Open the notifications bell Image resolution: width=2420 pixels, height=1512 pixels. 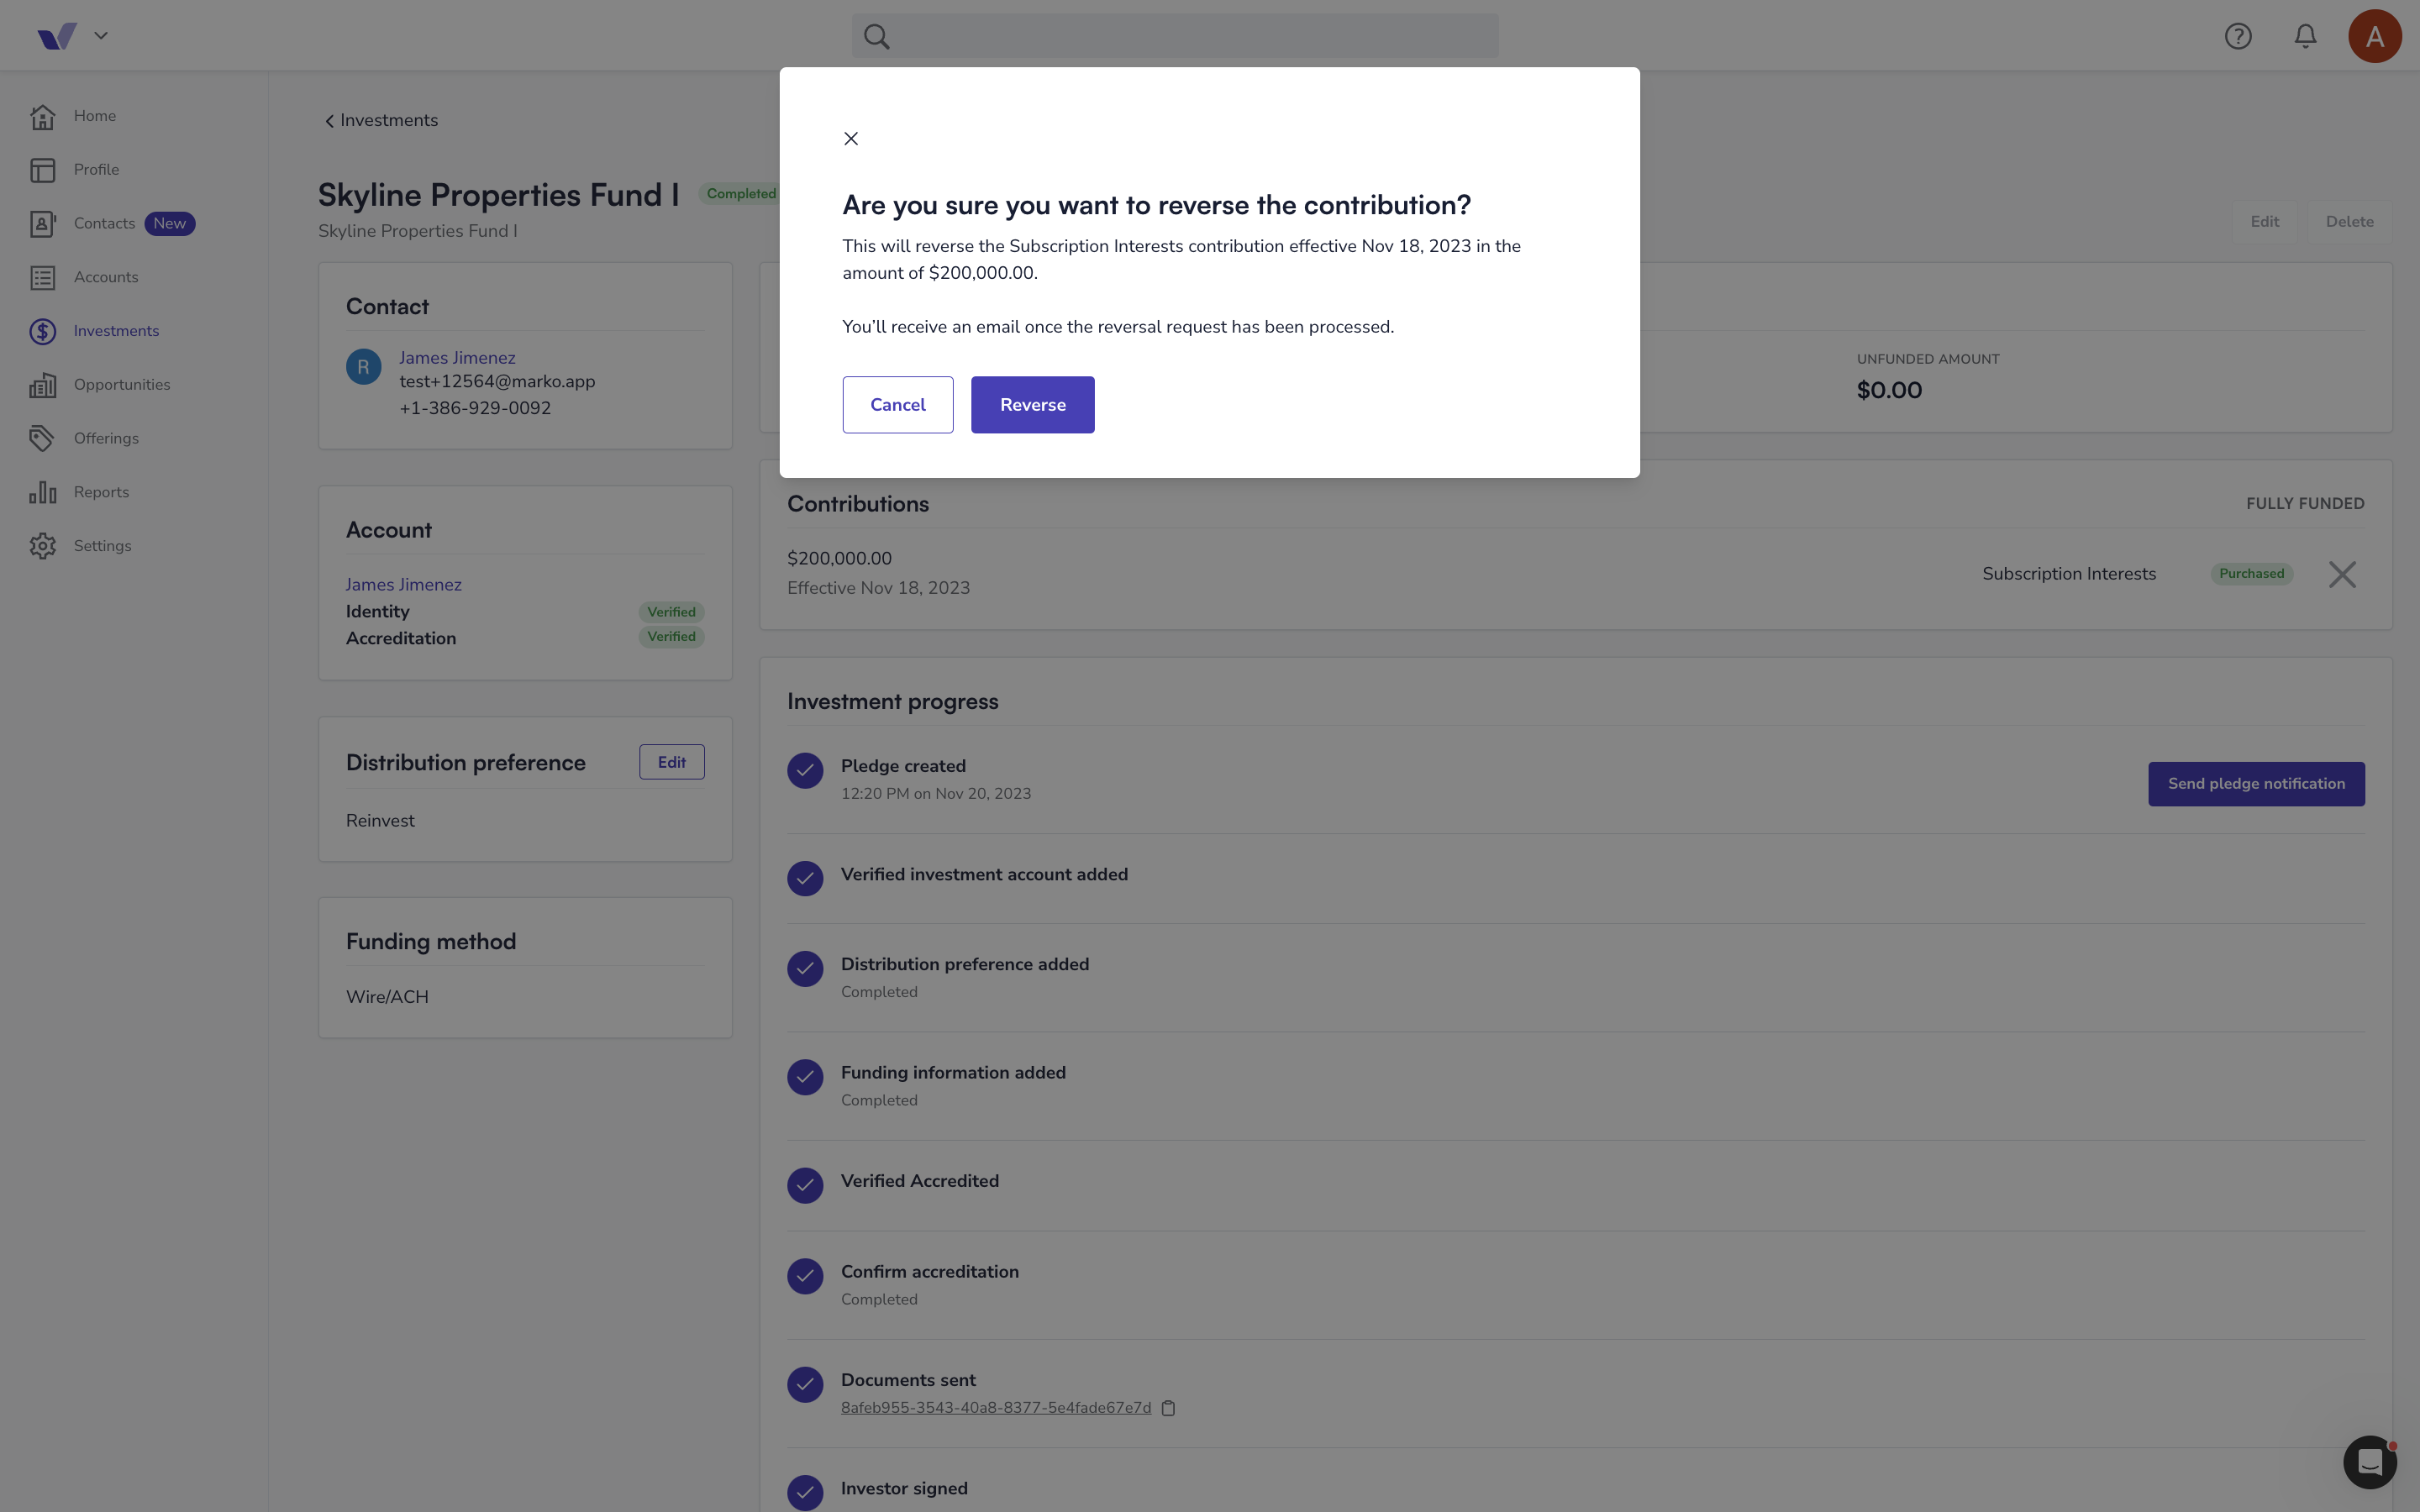tap(2305, 36)
